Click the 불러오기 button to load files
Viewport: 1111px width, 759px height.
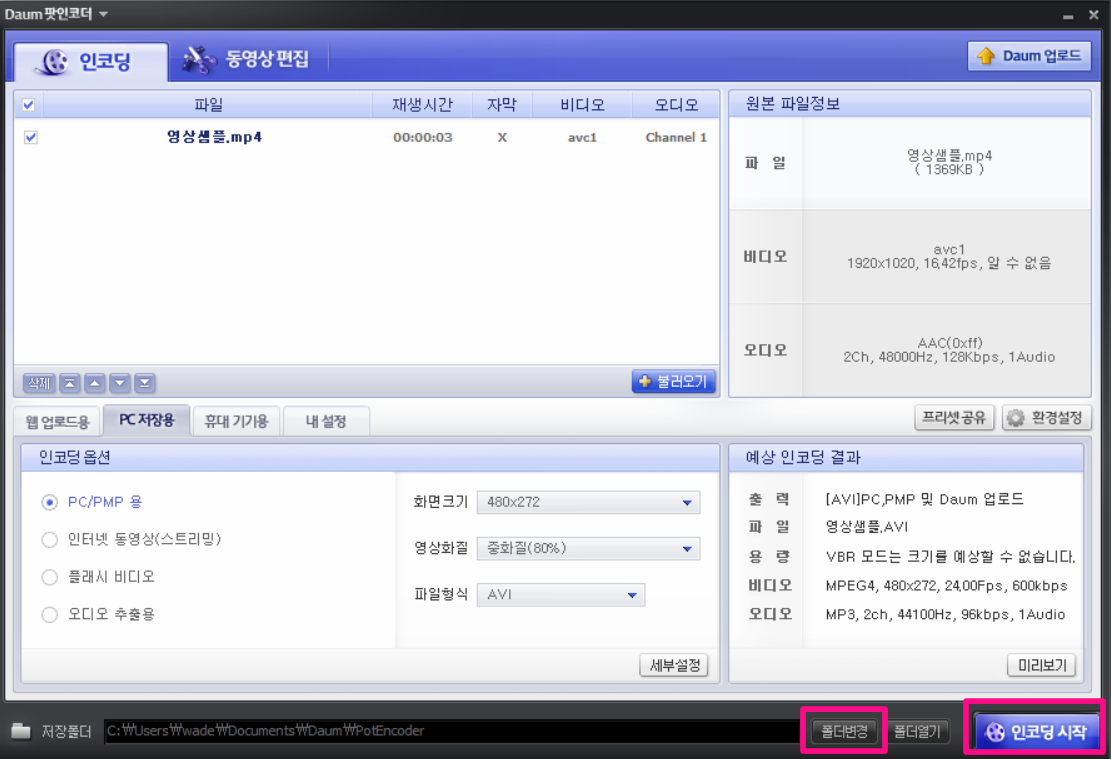pos(673,381)
